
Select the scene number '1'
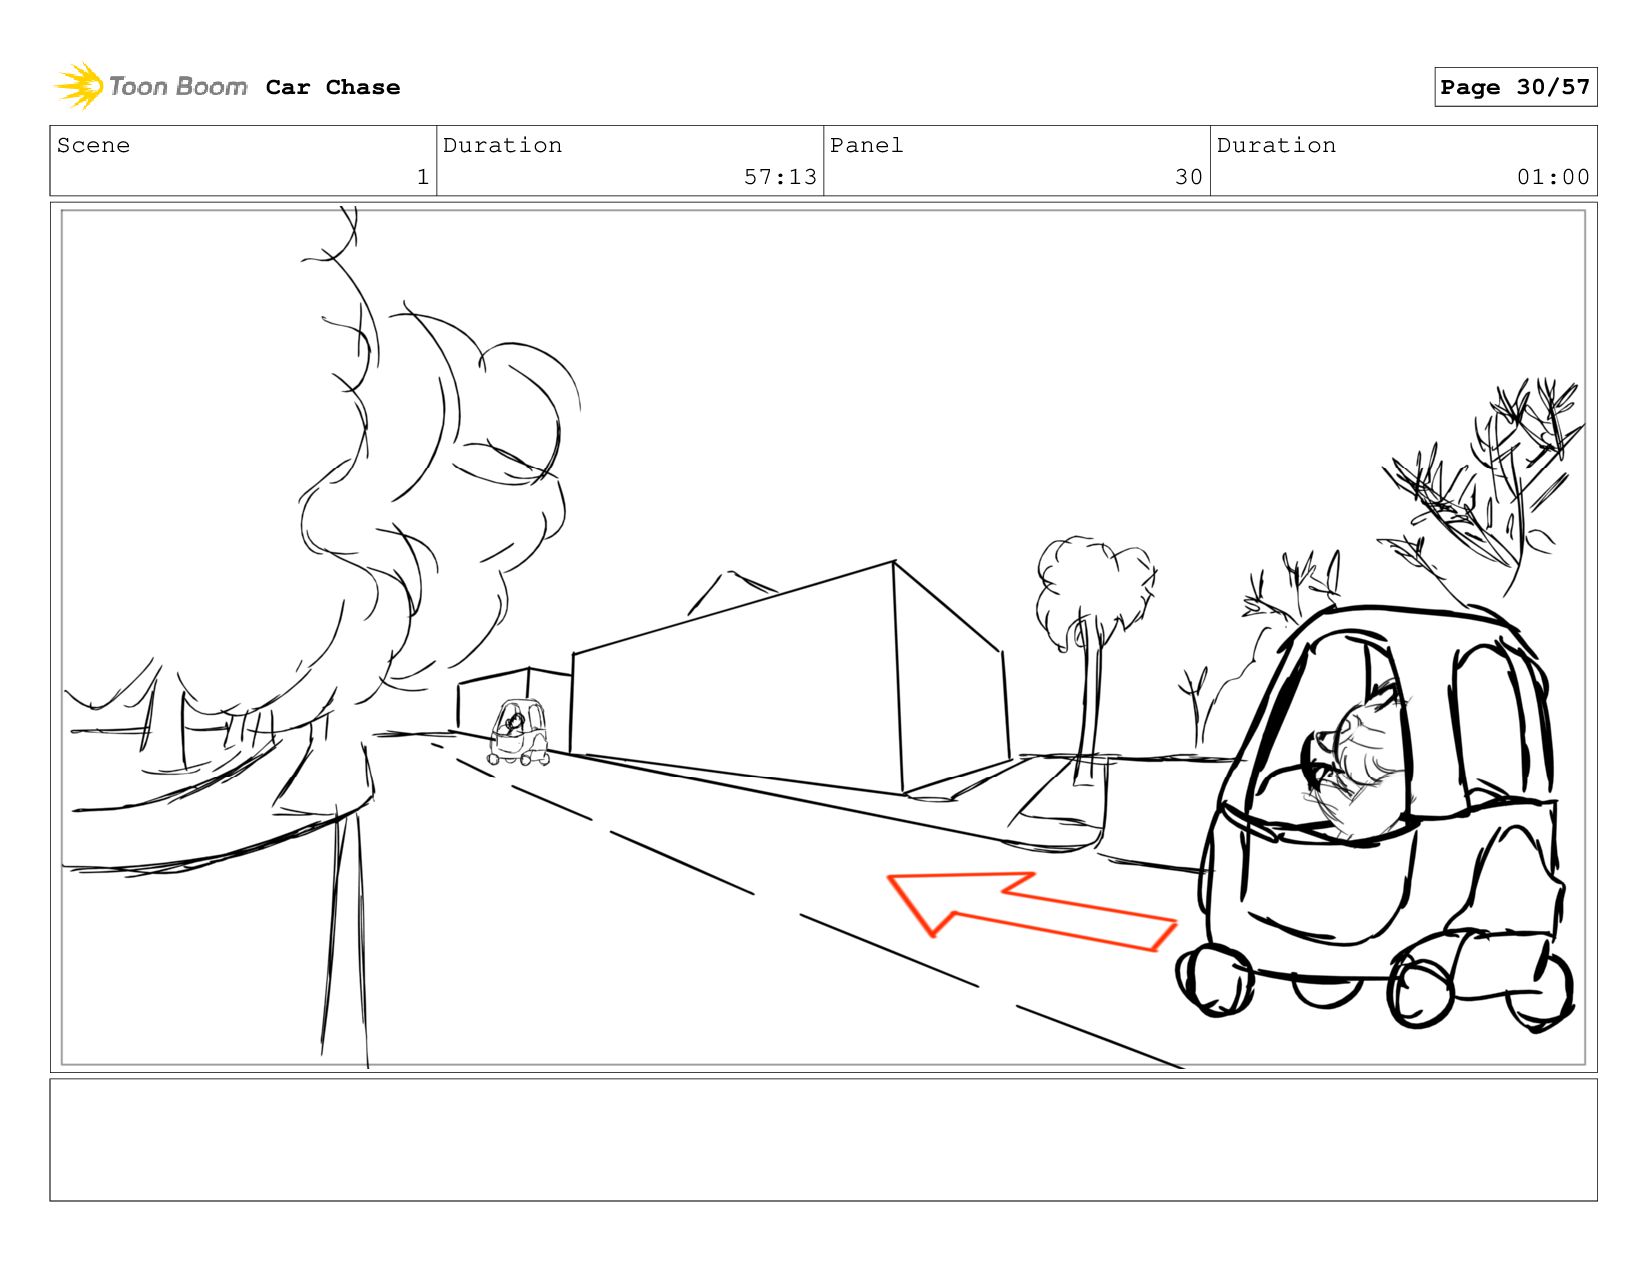click(423, 177)
